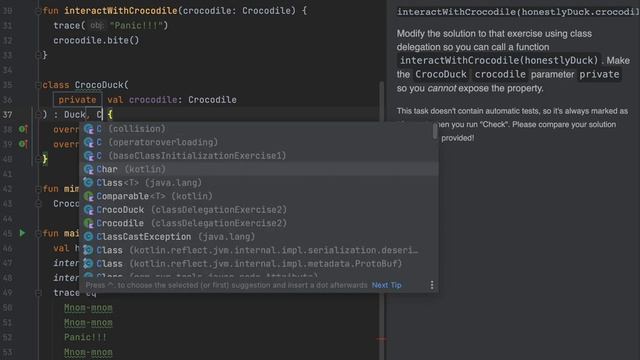The width and height of the screenshot is (640, 360).
Task: Click the Panic!!! text on line 52
Action: tap(85, 338)
